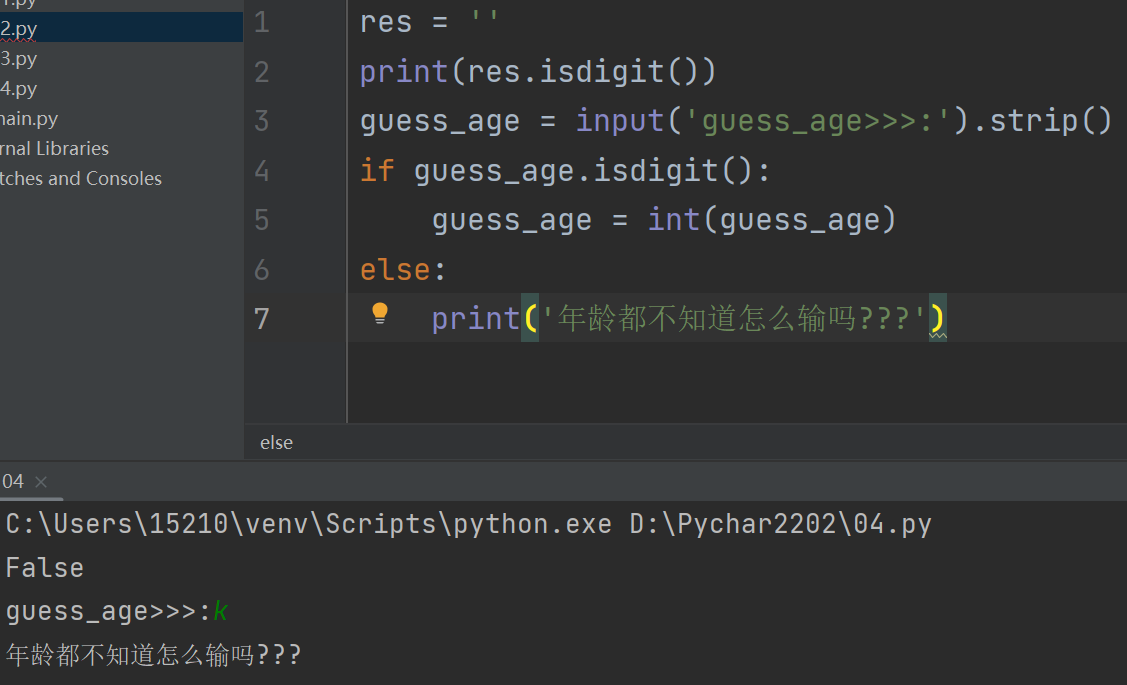
Task: Click line number 7 in the gutter
Action: (x=261, y=319)
